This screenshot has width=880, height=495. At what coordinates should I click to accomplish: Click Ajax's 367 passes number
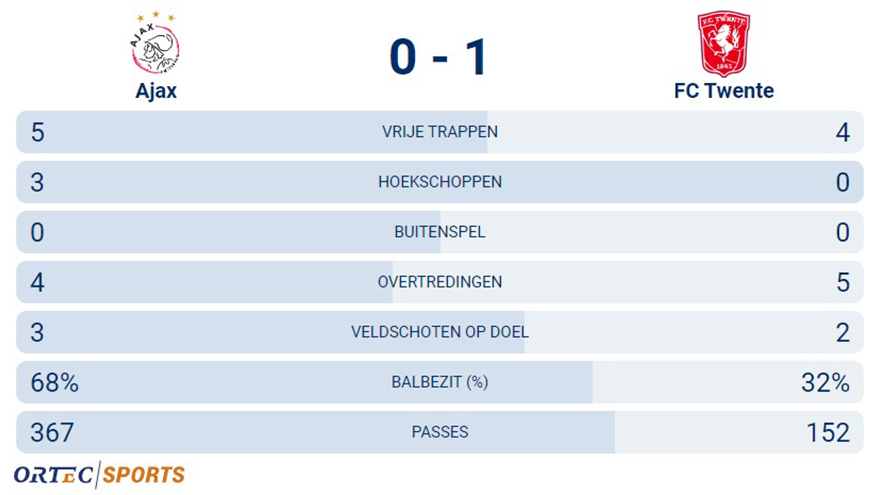[x=52, y=432]
